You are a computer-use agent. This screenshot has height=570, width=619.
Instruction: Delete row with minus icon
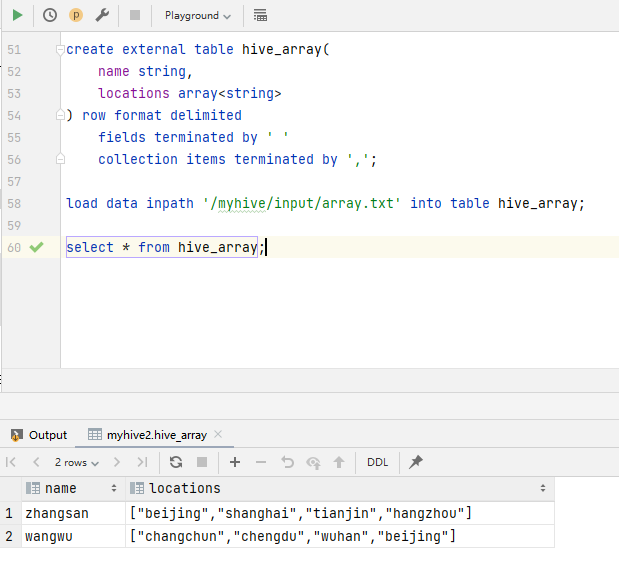click(x=261, y=462)
